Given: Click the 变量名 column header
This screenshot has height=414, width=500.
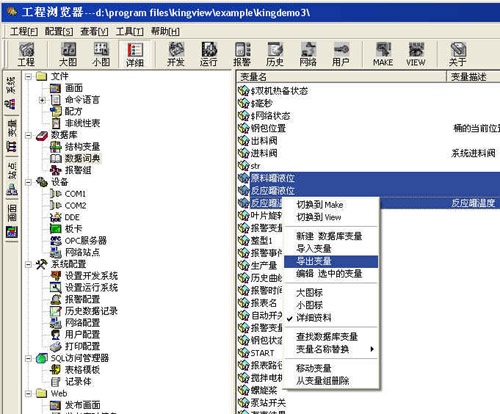Looking at the screenshot, I should point(341,77).
